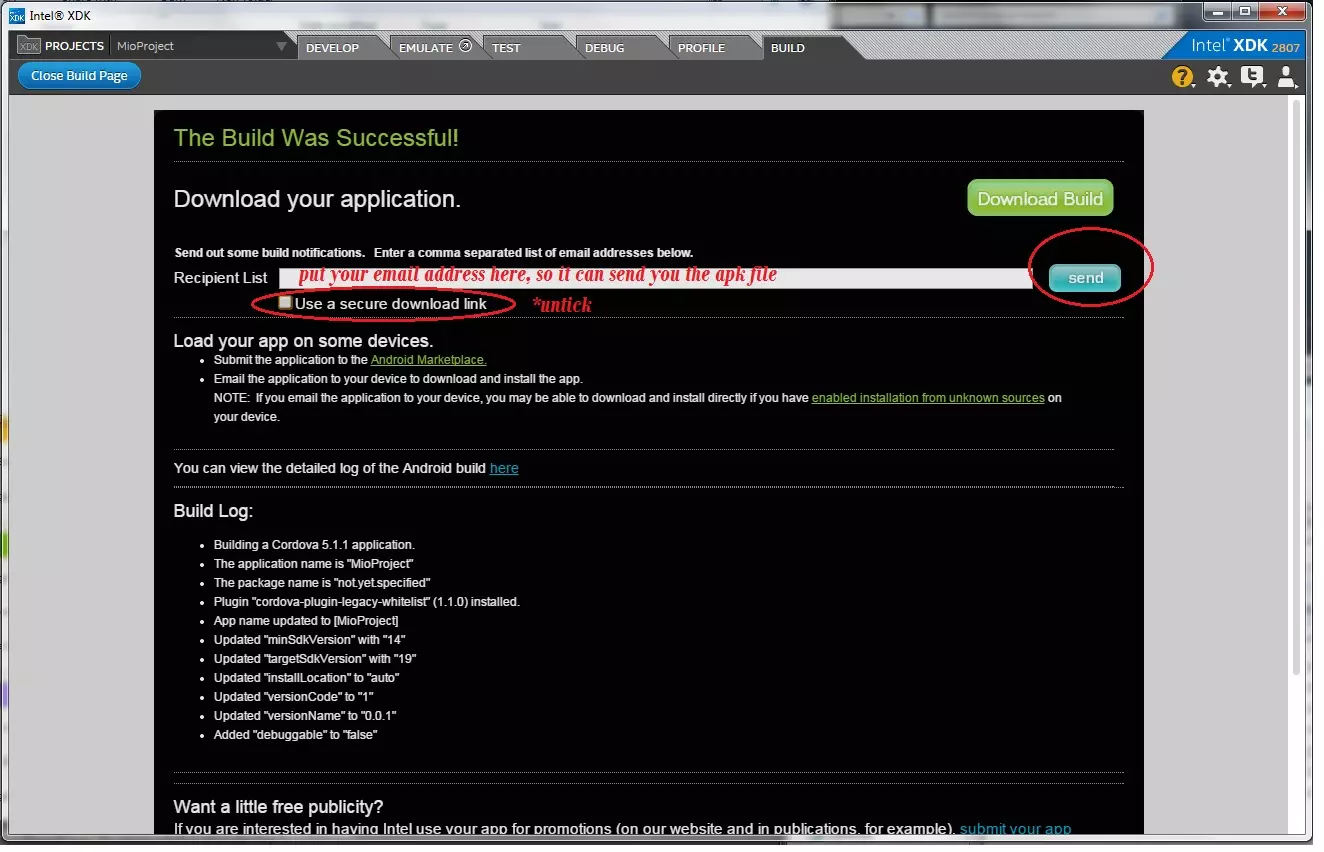Click the 'Added "debuggable" to "false"' line

coord(296,735)
